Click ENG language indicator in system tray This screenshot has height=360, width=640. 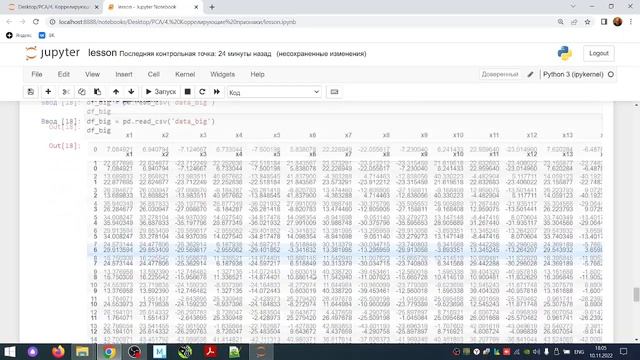(x=579, y=352)
